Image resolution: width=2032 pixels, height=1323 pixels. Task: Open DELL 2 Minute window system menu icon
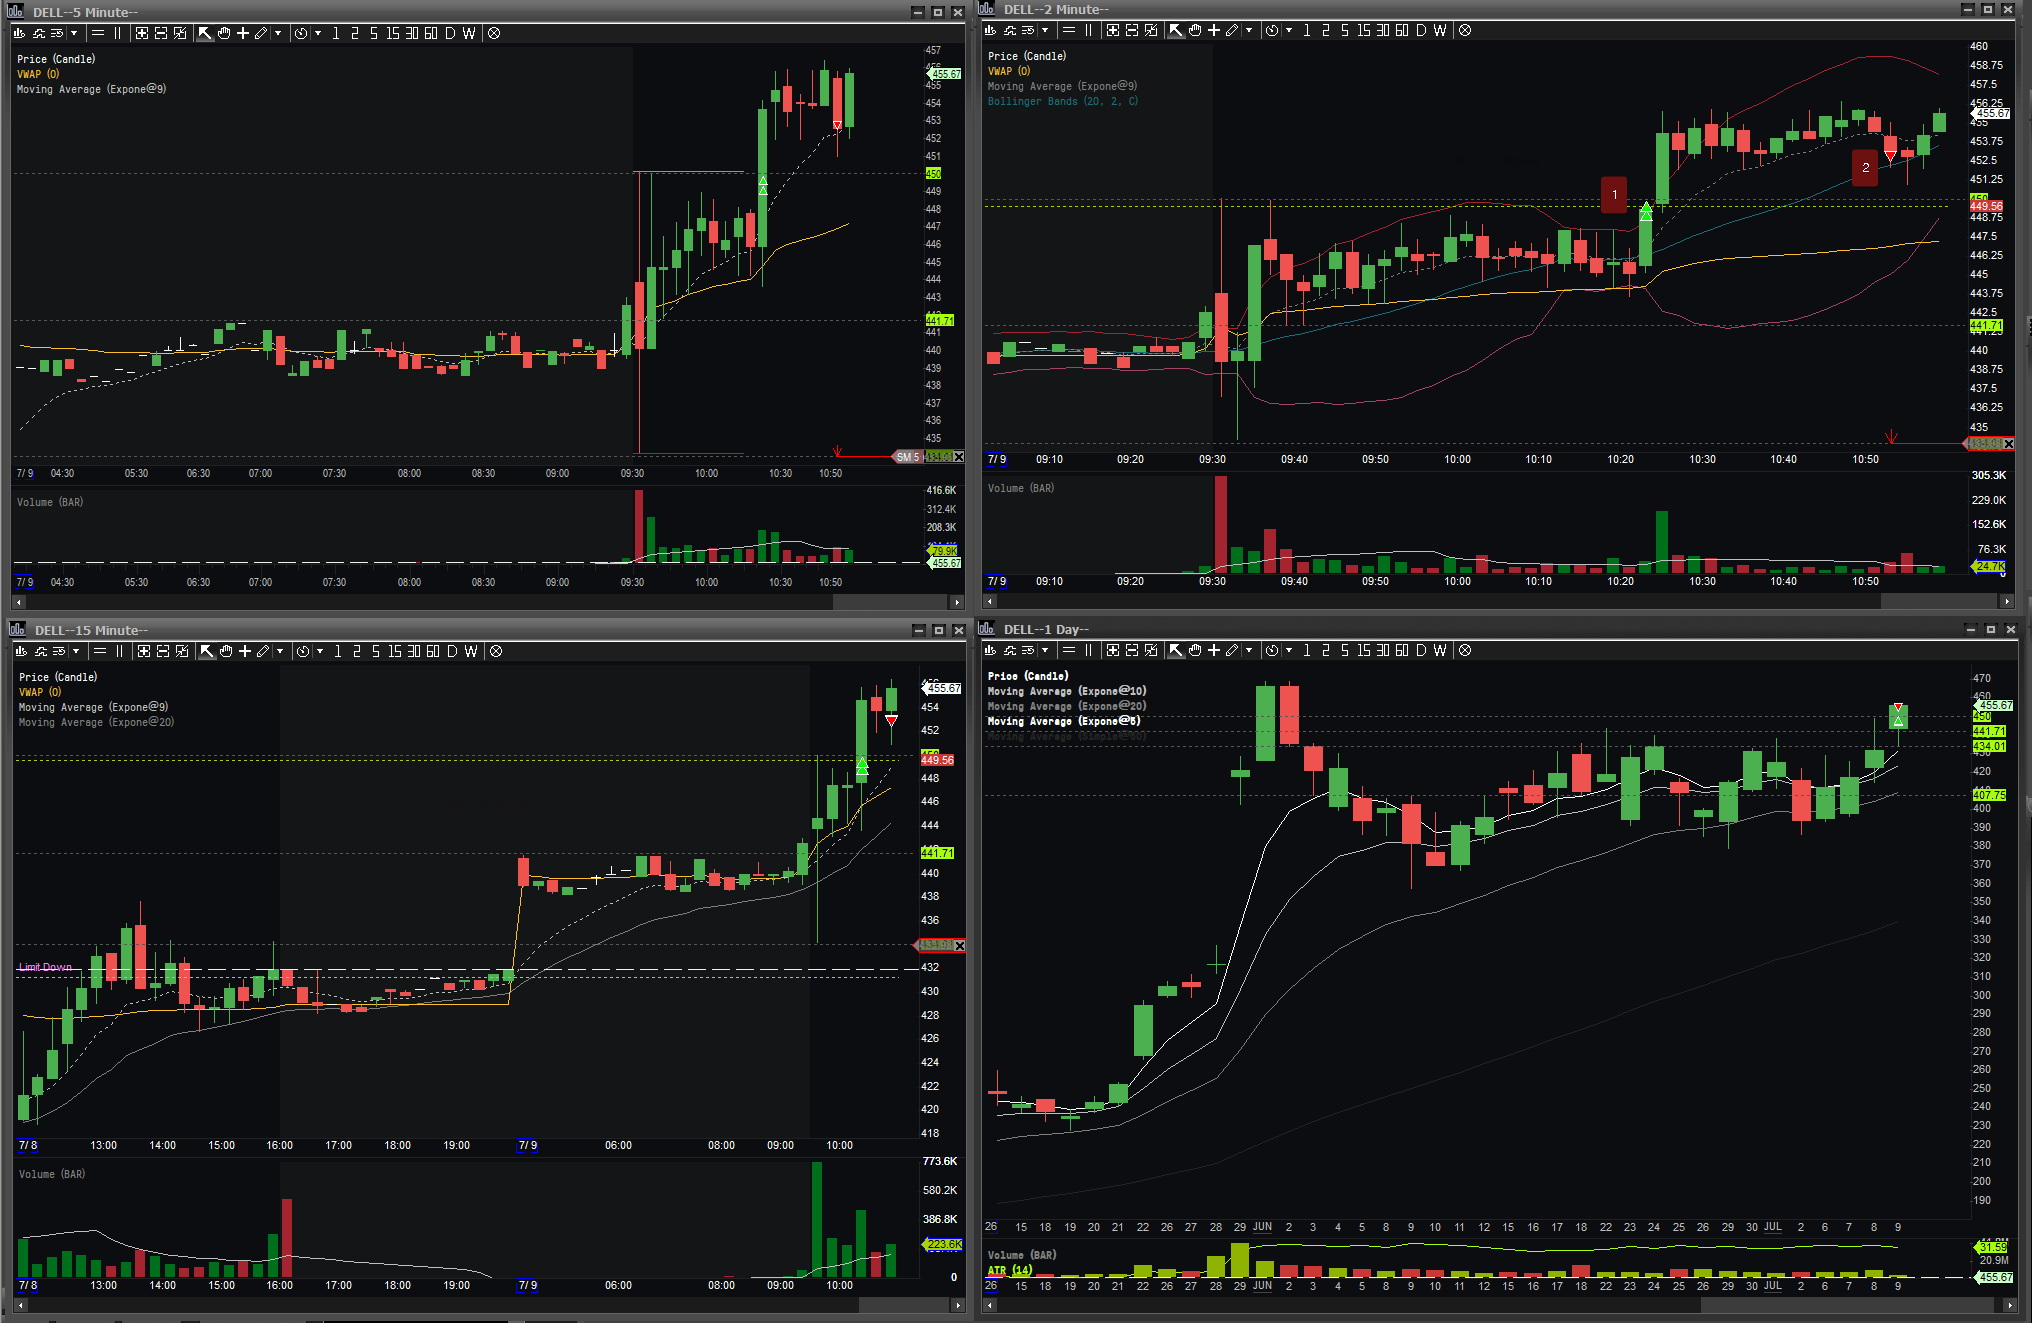point(987,9)
